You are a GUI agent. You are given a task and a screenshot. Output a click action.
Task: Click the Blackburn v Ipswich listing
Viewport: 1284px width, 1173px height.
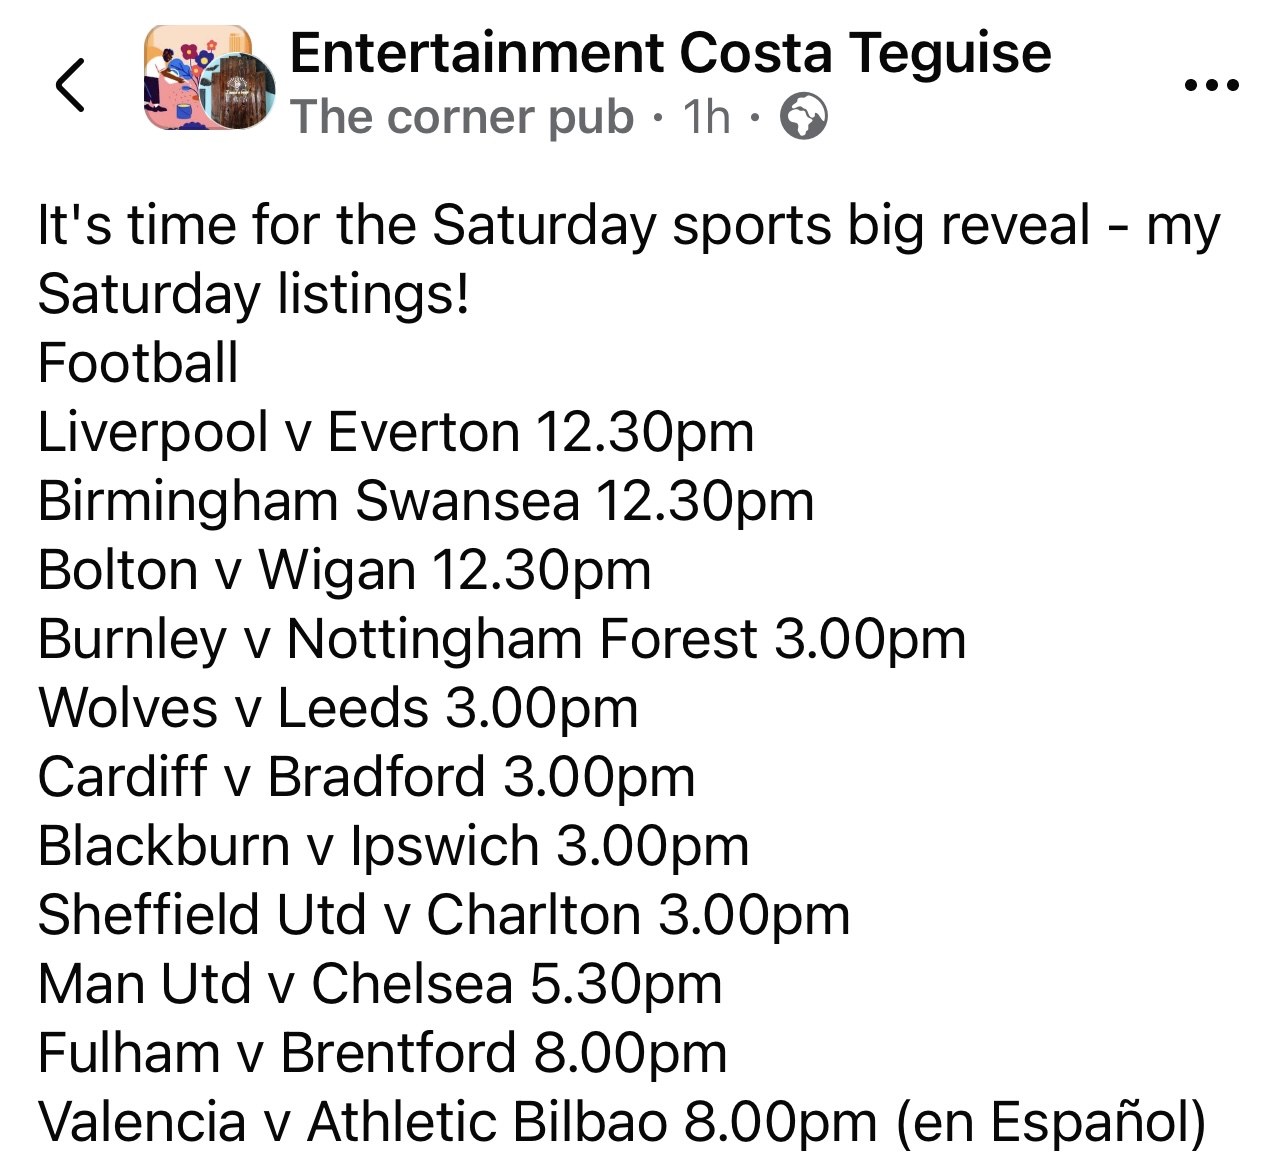tap(393, 846)
